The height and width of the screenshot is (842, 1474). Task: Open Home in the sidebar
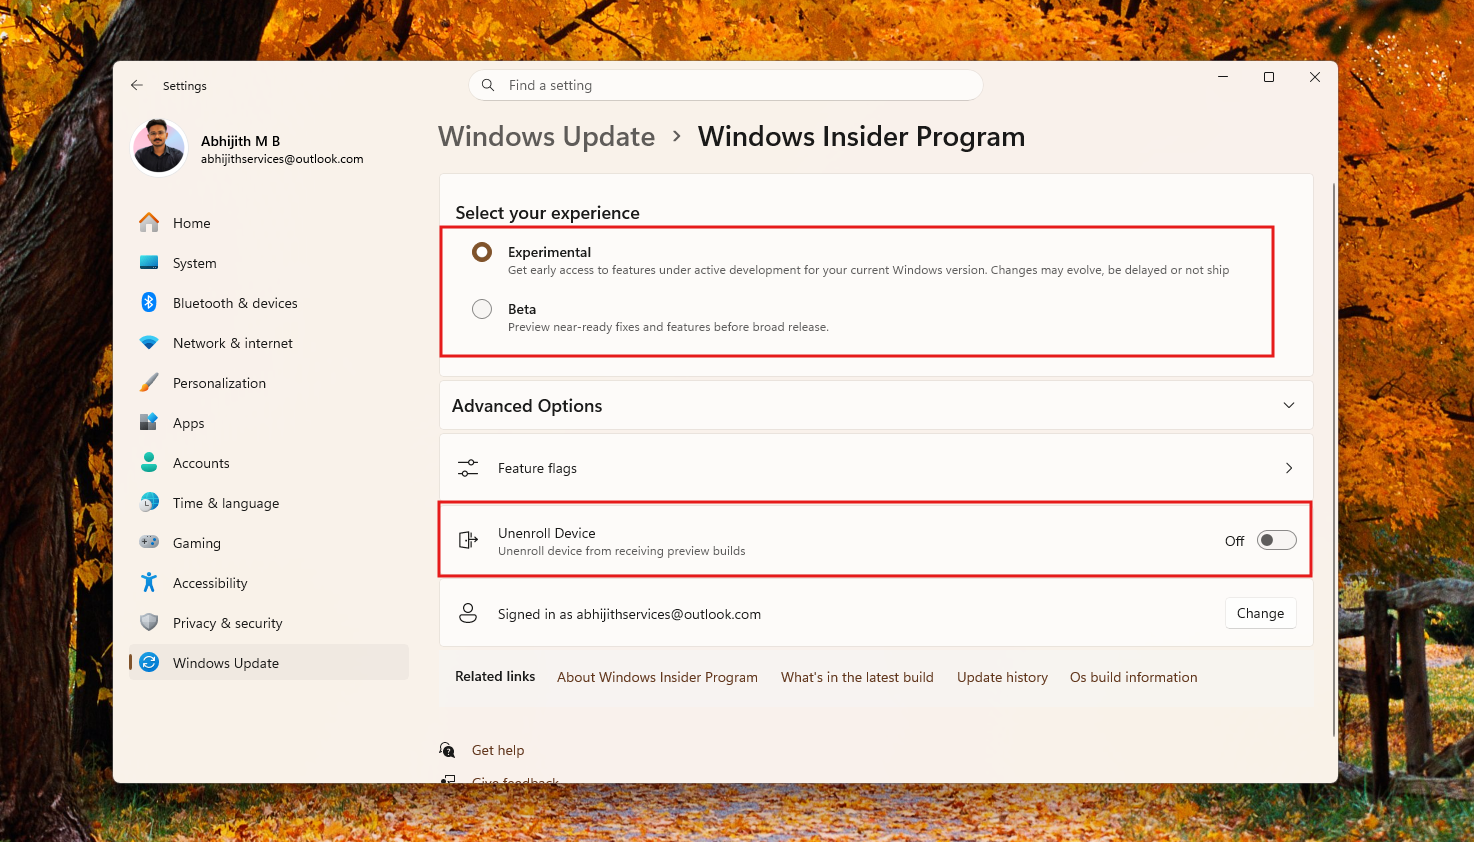(x=269, y=222)
